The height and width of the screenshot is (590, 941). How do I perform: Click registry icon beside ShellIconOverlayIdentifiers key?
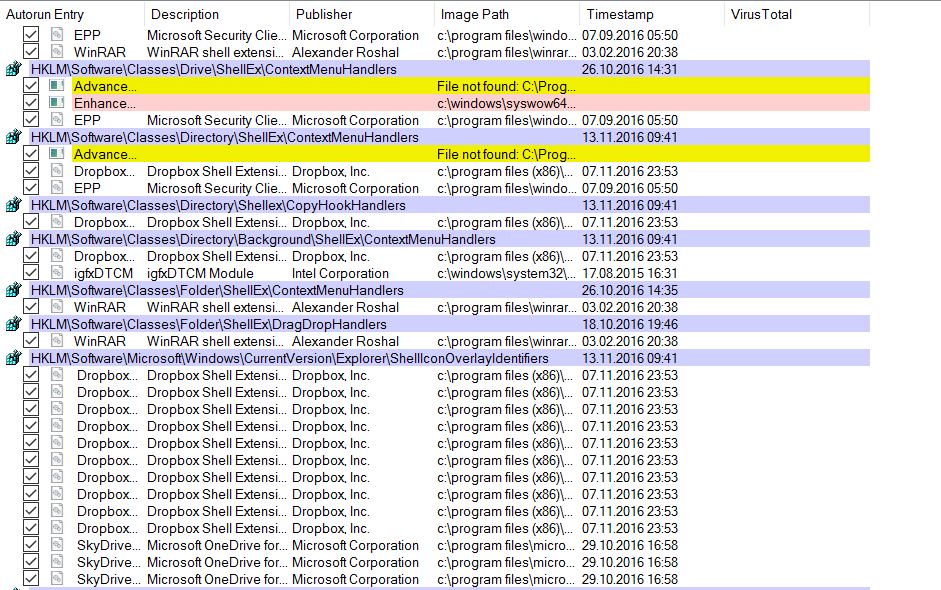(x=13, y=358)
